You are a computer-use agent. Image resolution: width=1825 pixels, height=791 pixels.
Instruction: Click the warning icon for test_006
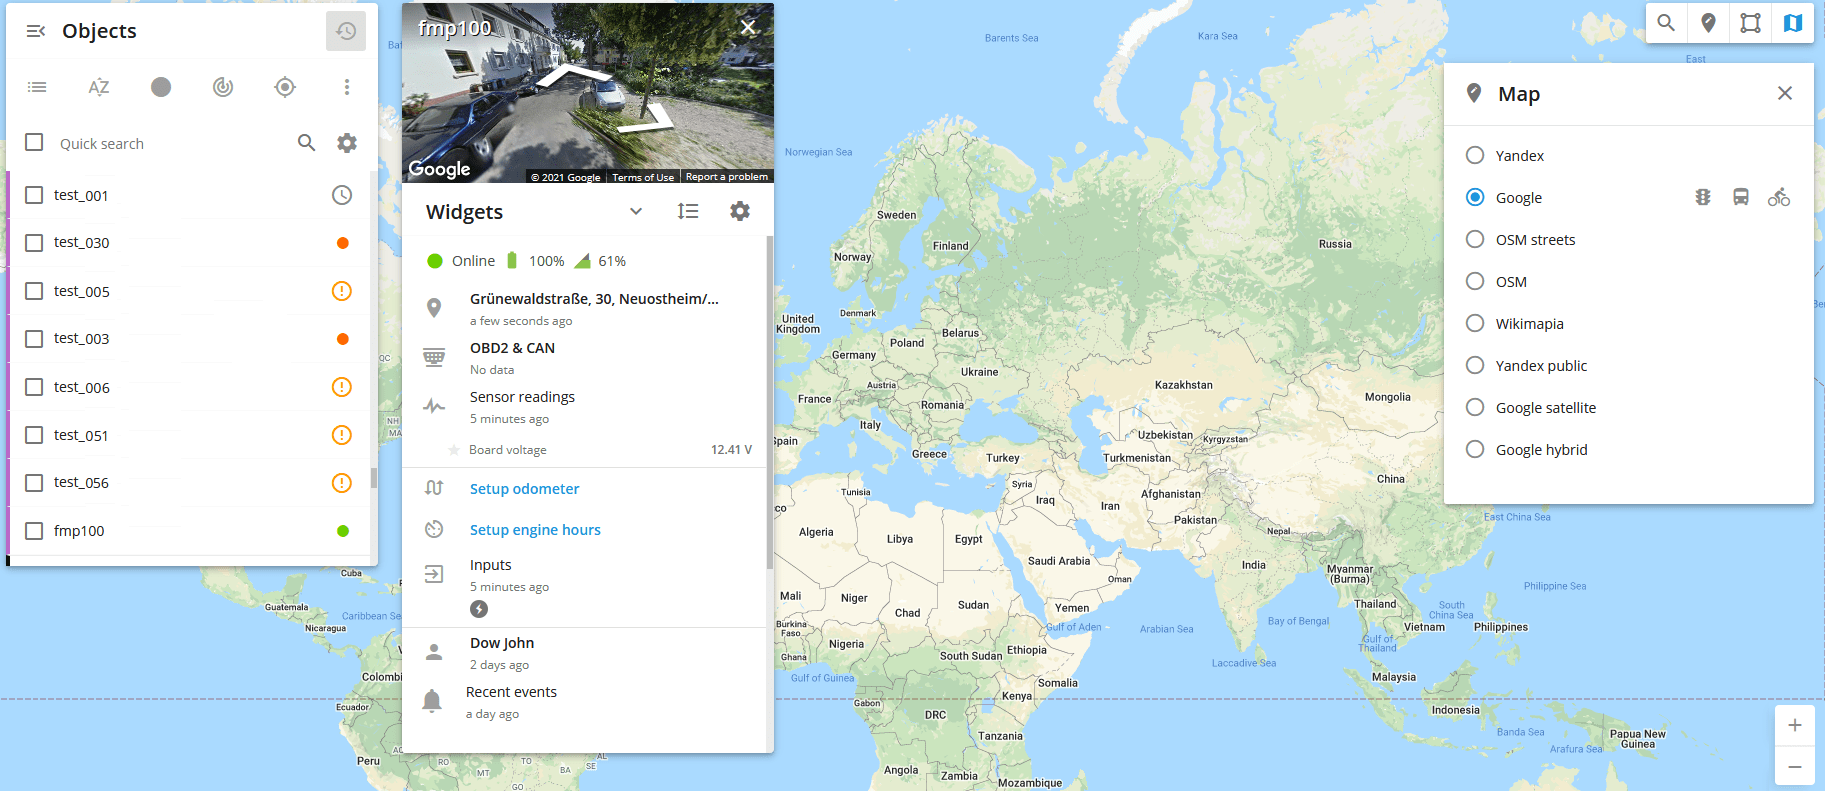coord(342,387)
